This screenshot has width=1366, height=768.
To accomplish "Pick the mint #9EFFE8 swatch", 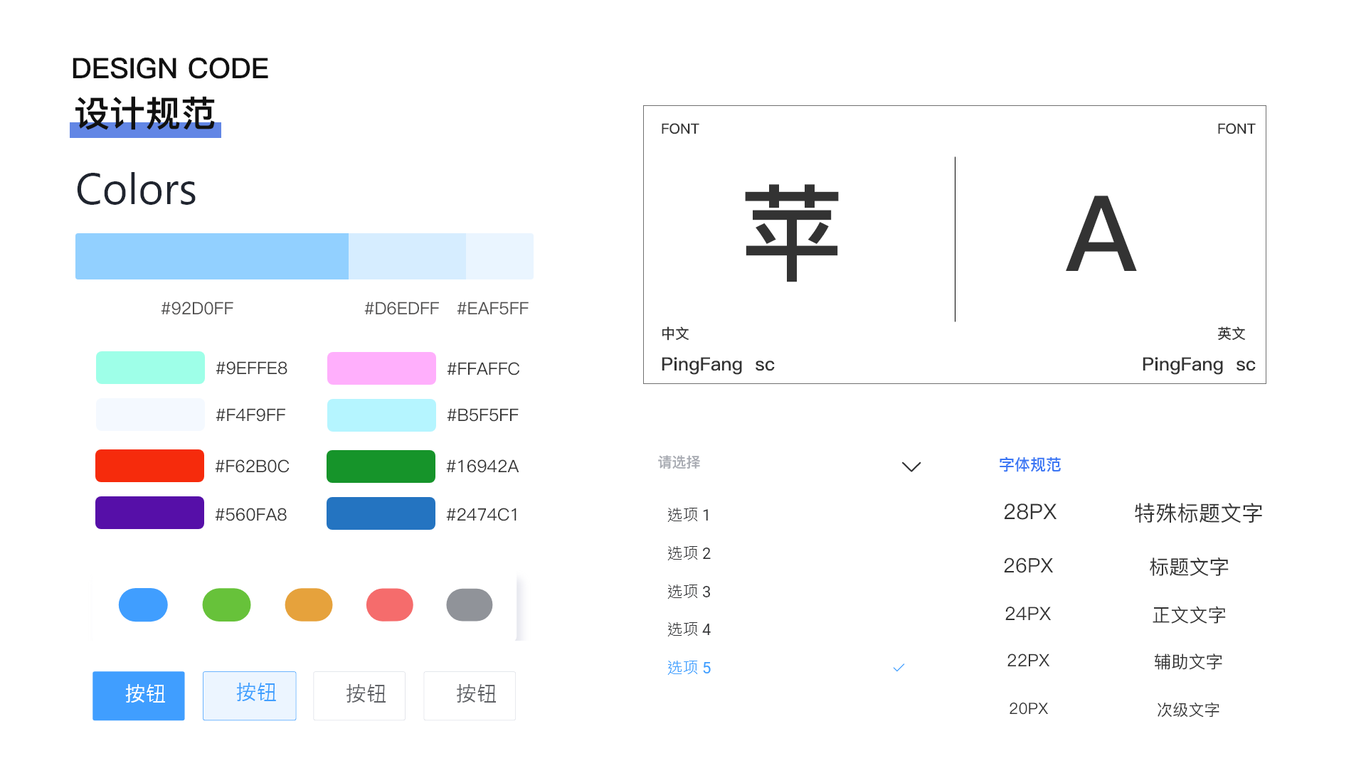I will (x=150, y=368).
